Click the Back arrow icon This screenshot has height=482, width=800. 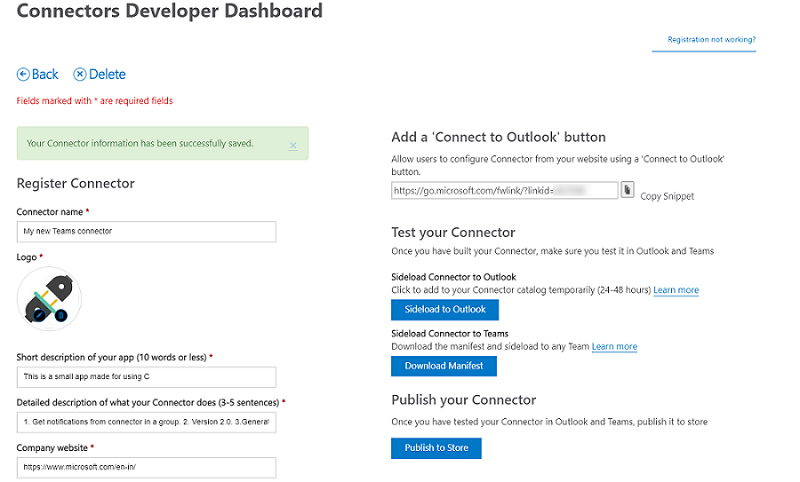[x=23, y=74]
